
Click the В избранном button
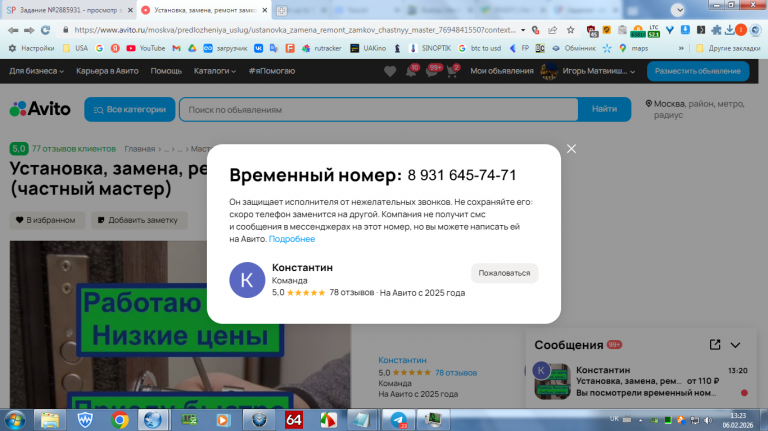tap(47, 220)
